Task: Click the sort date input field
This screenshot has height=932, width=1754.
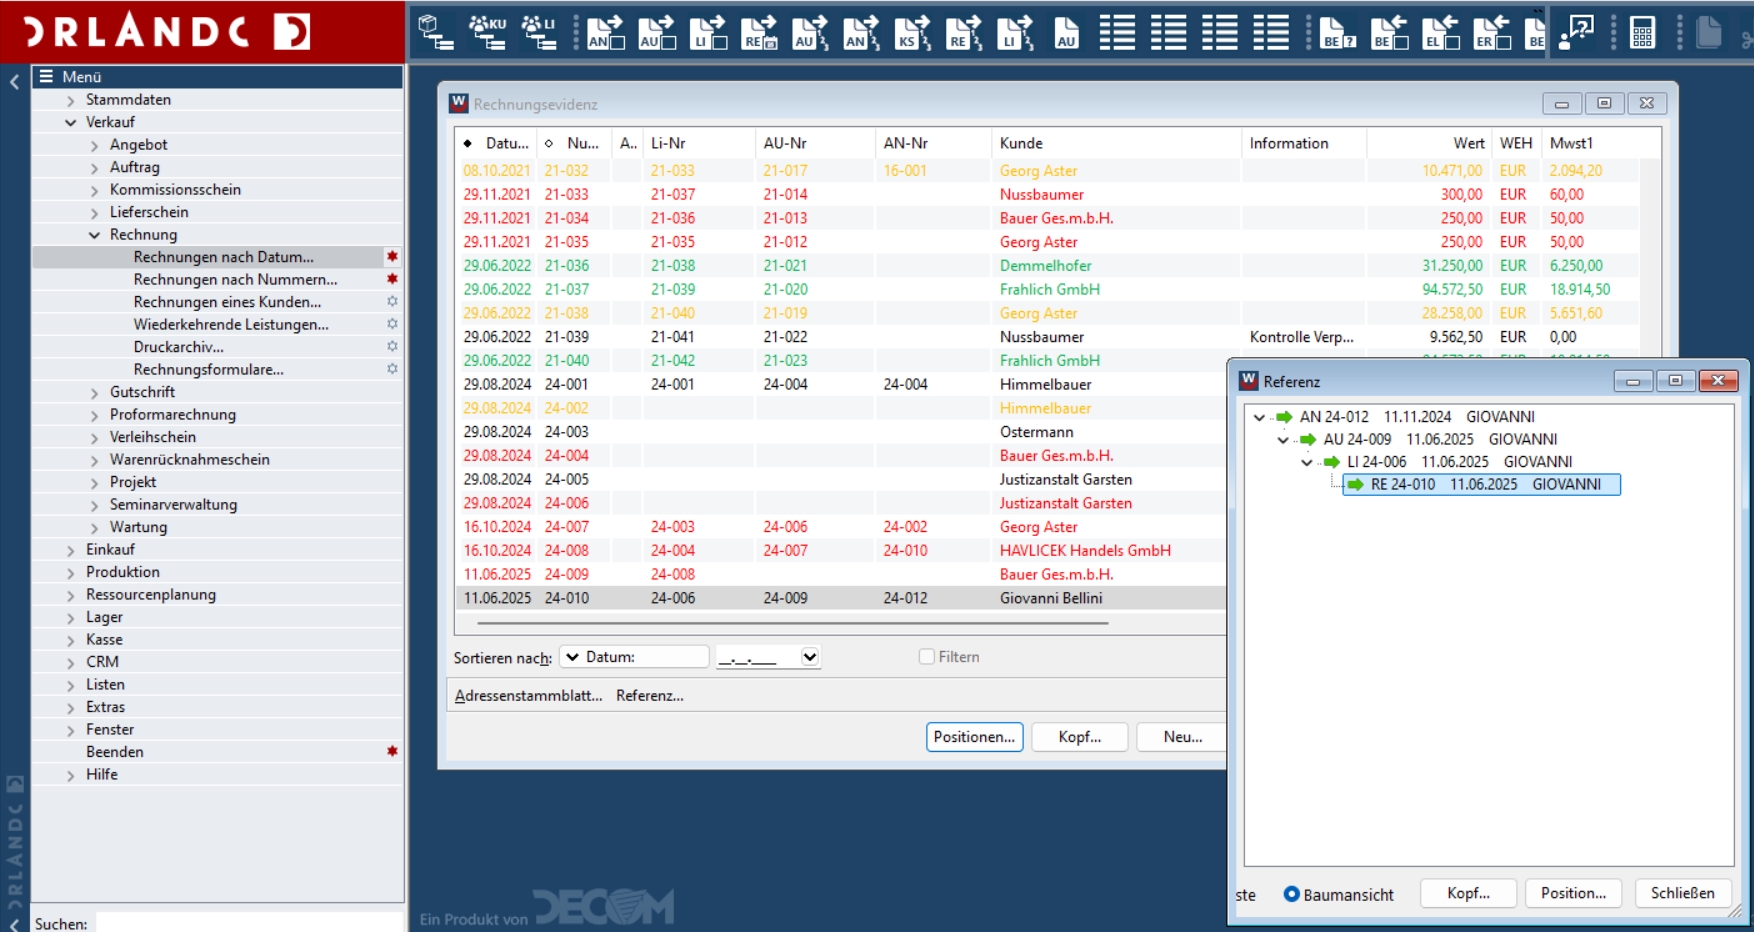Action: pyautogui.click(x=758, y=657)
